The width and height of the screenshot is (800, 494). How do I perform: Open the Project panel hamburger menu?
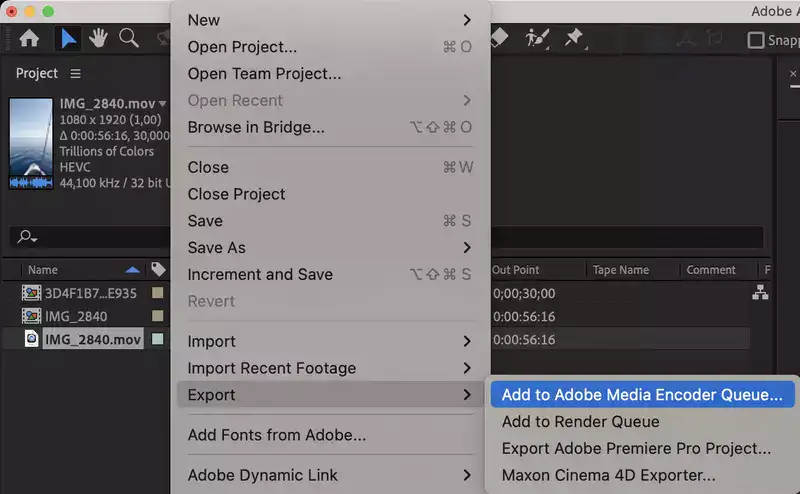tap(76, 73)
